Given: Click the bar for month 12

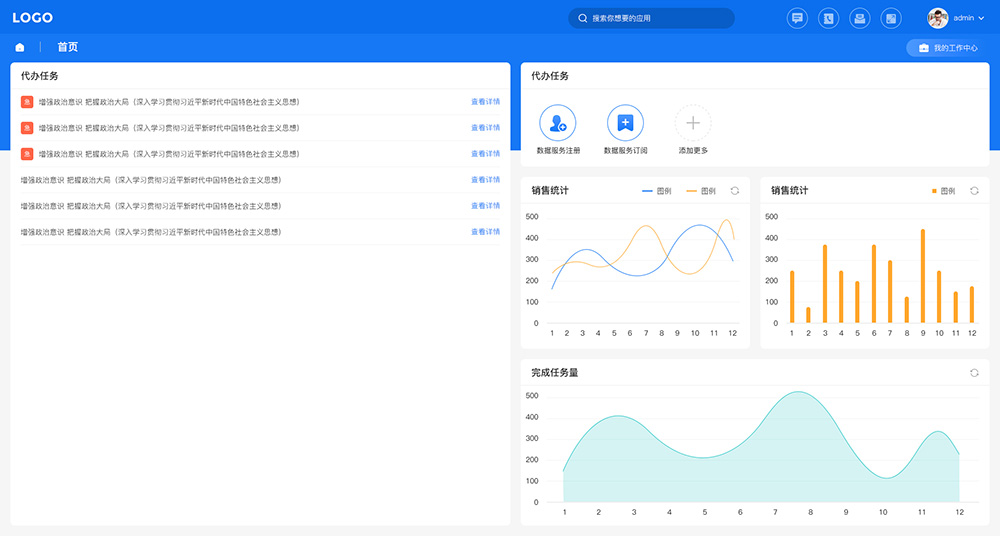Looking at the screenshot, I should (x=972, y=305).
